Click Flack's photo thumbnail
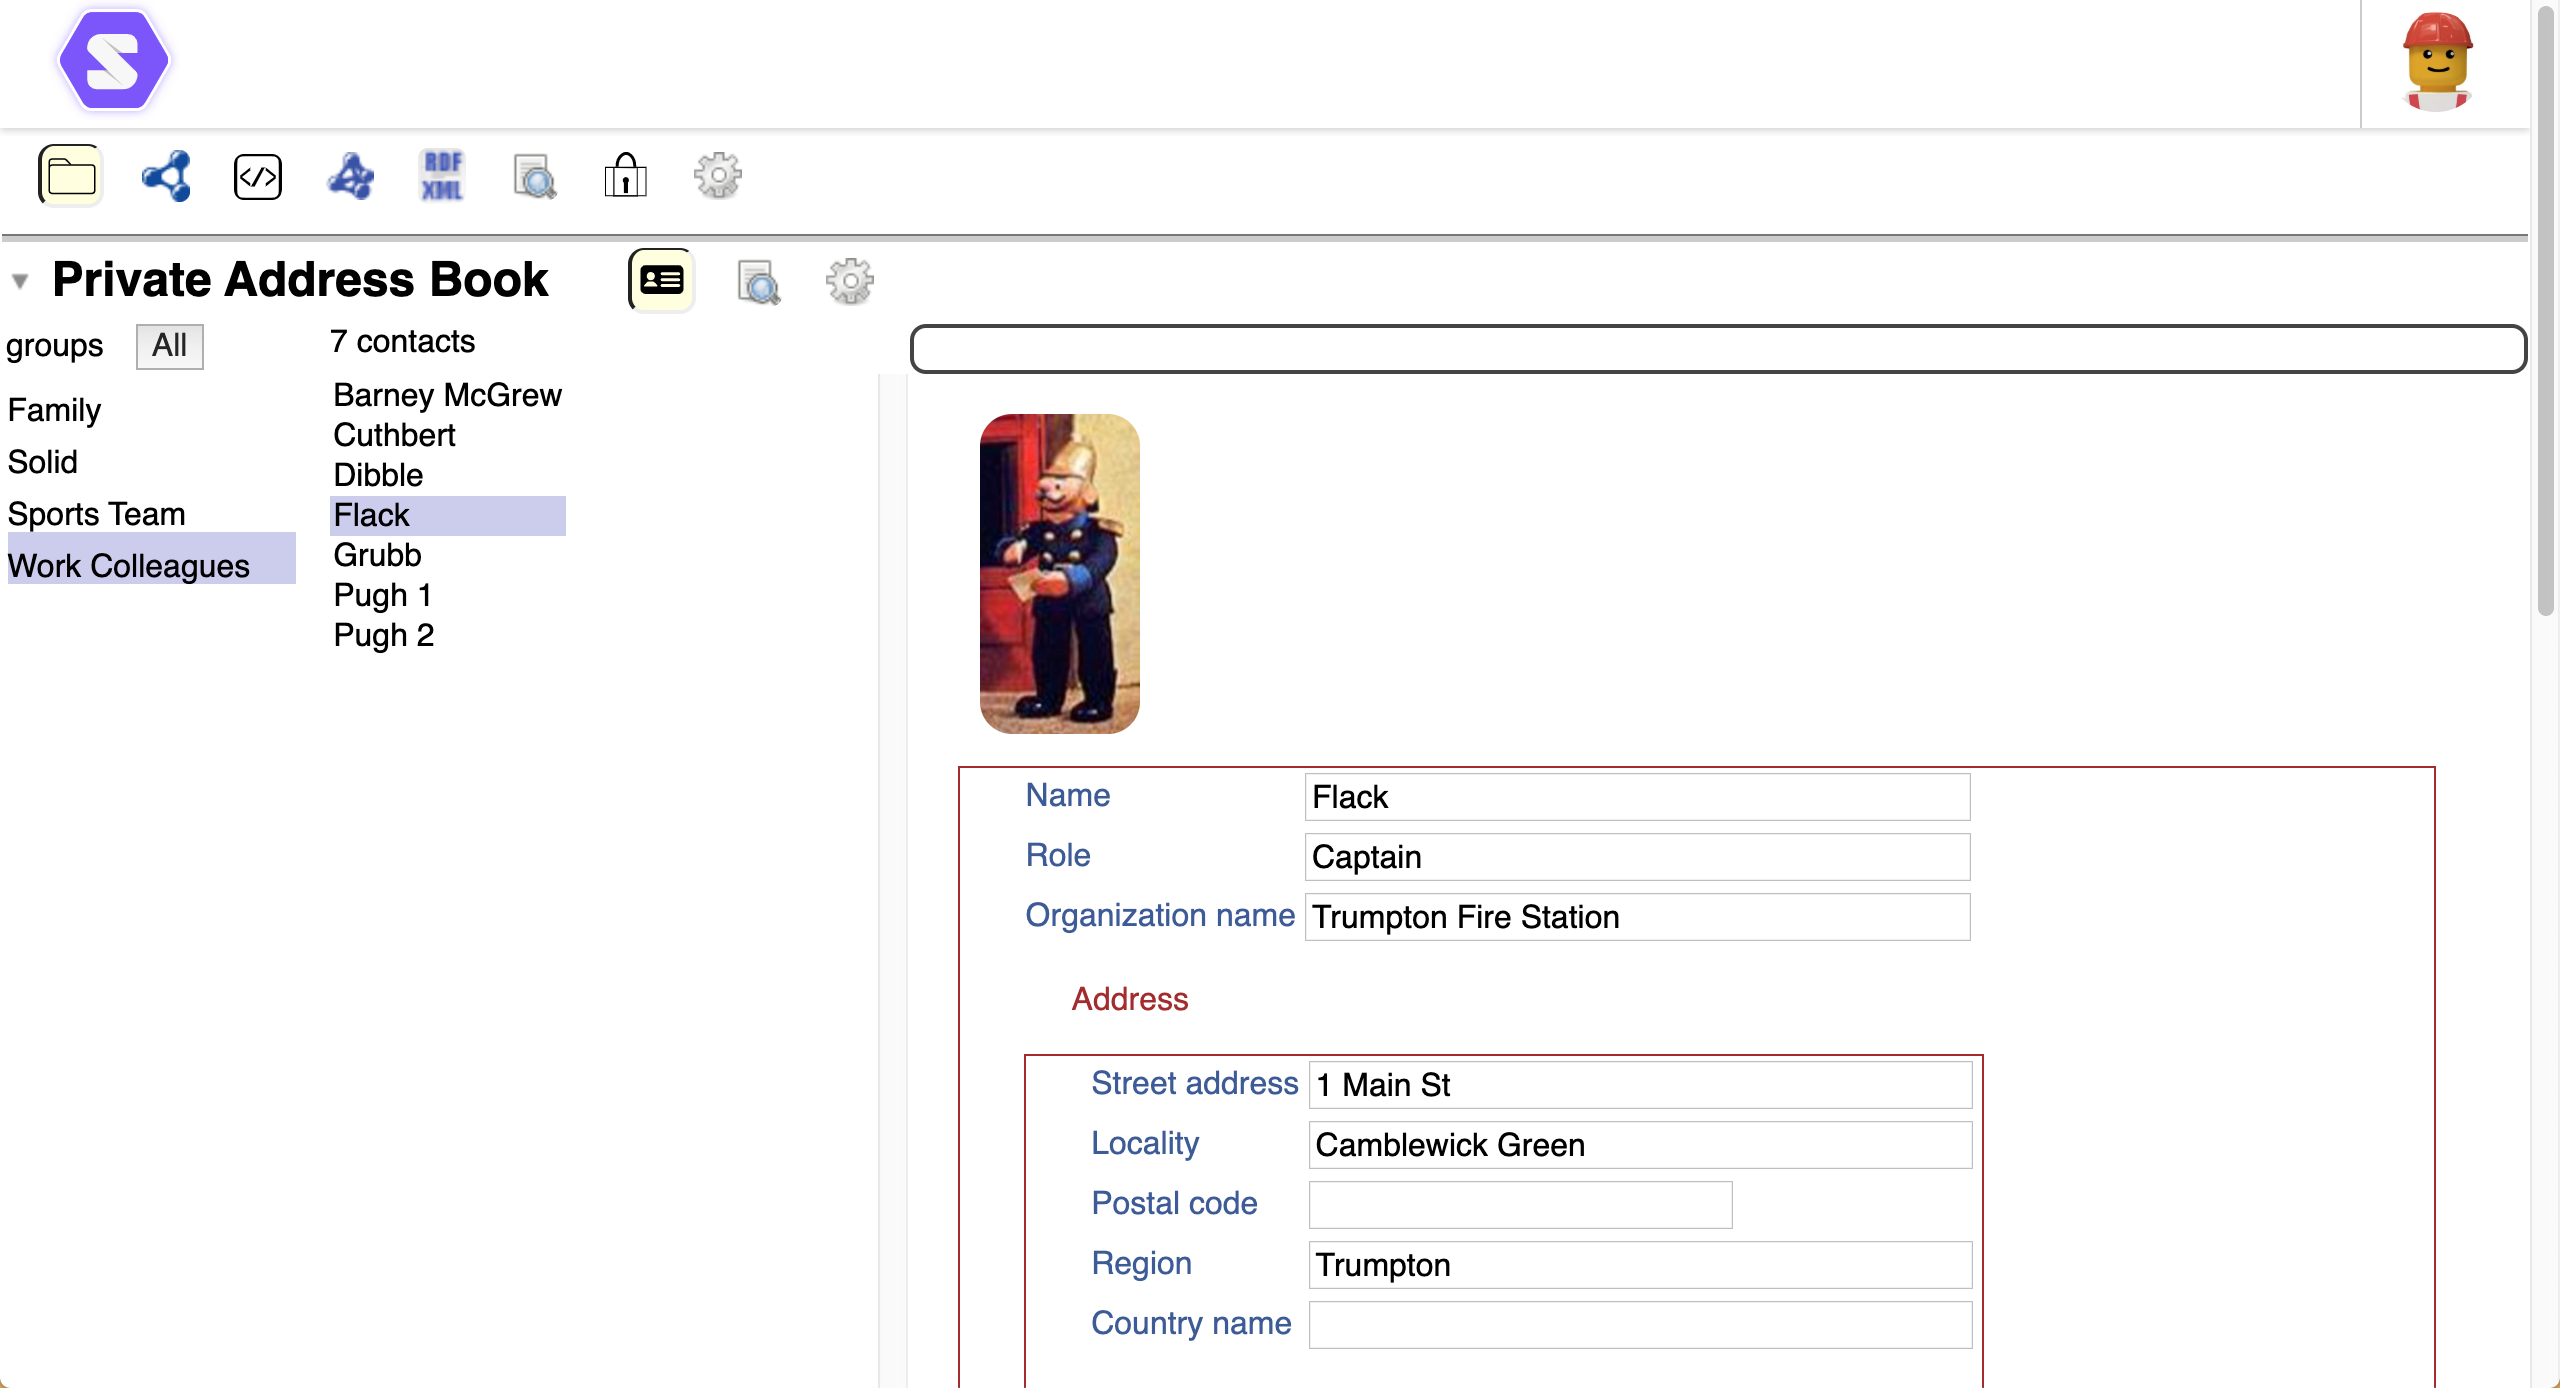2560x1388 pixels. click(1058, 572)
